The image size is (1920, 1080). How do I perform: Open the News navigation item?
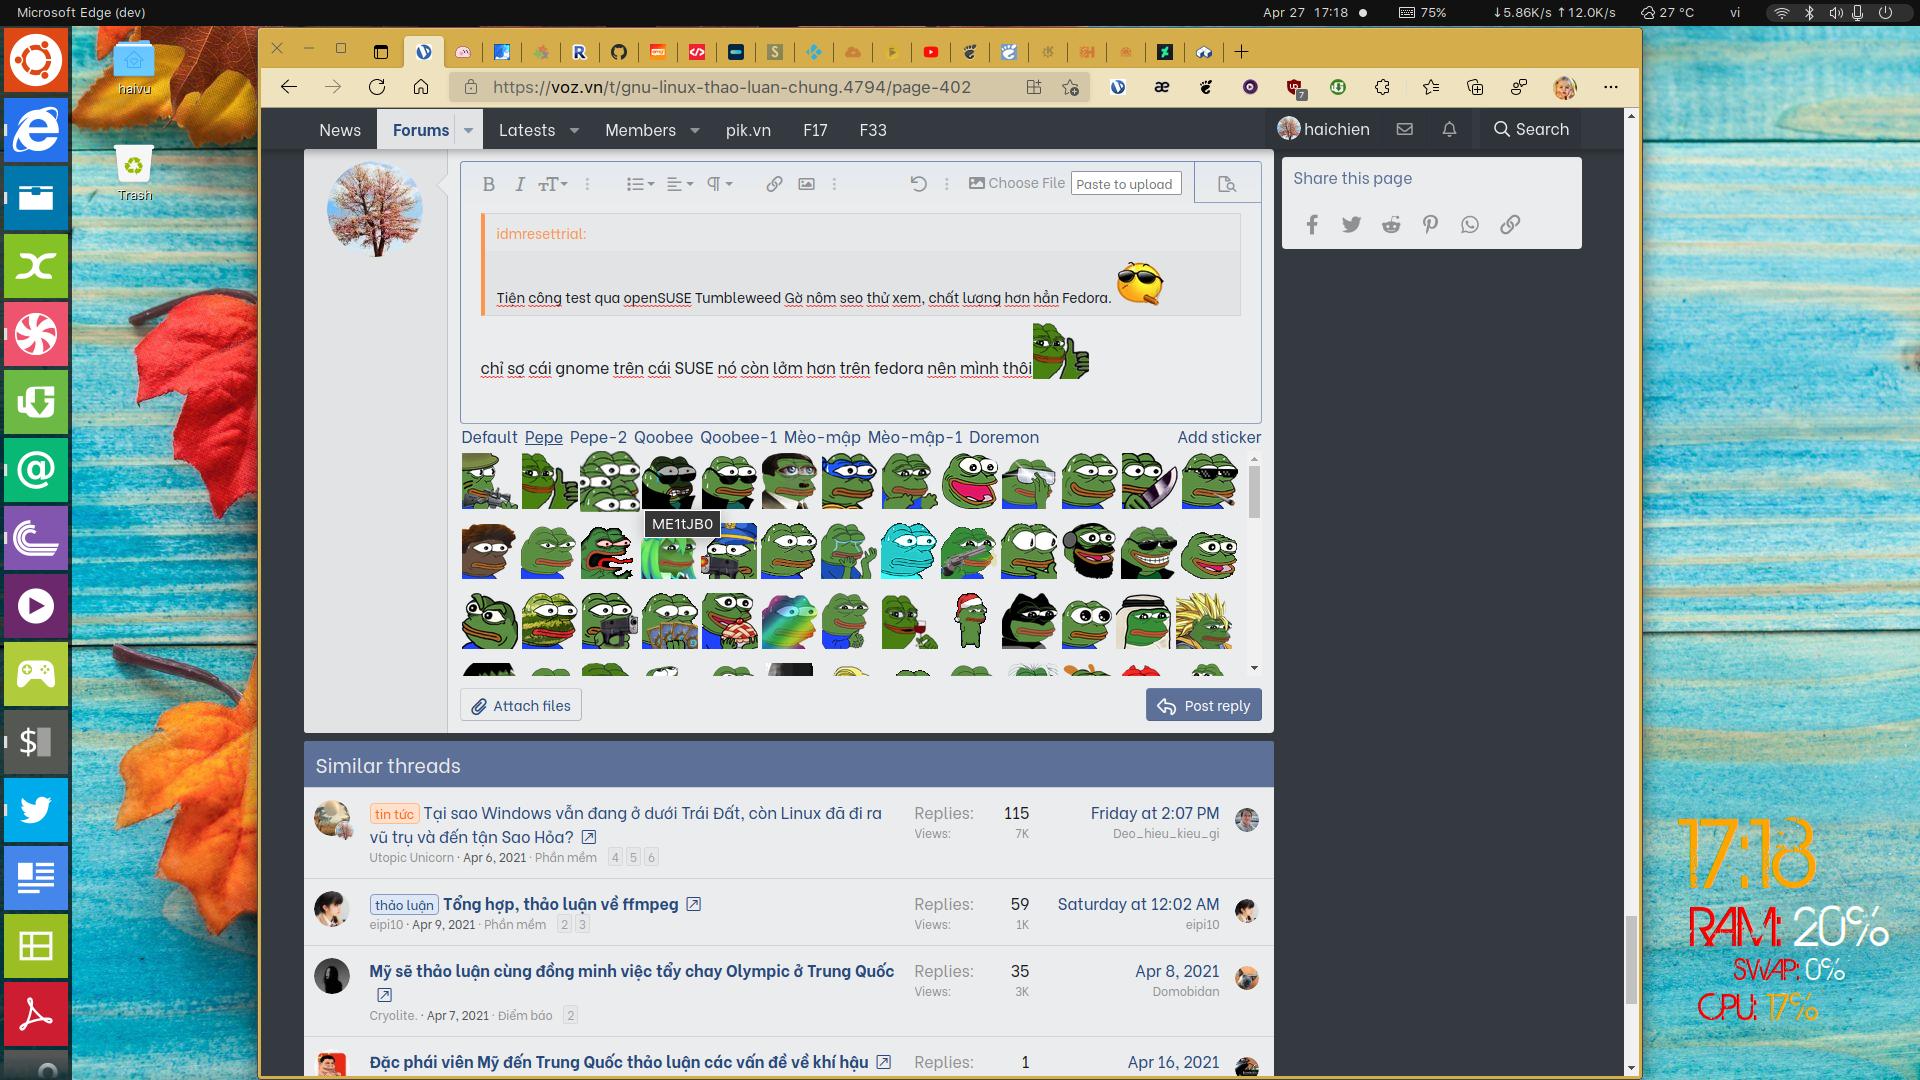340,130
